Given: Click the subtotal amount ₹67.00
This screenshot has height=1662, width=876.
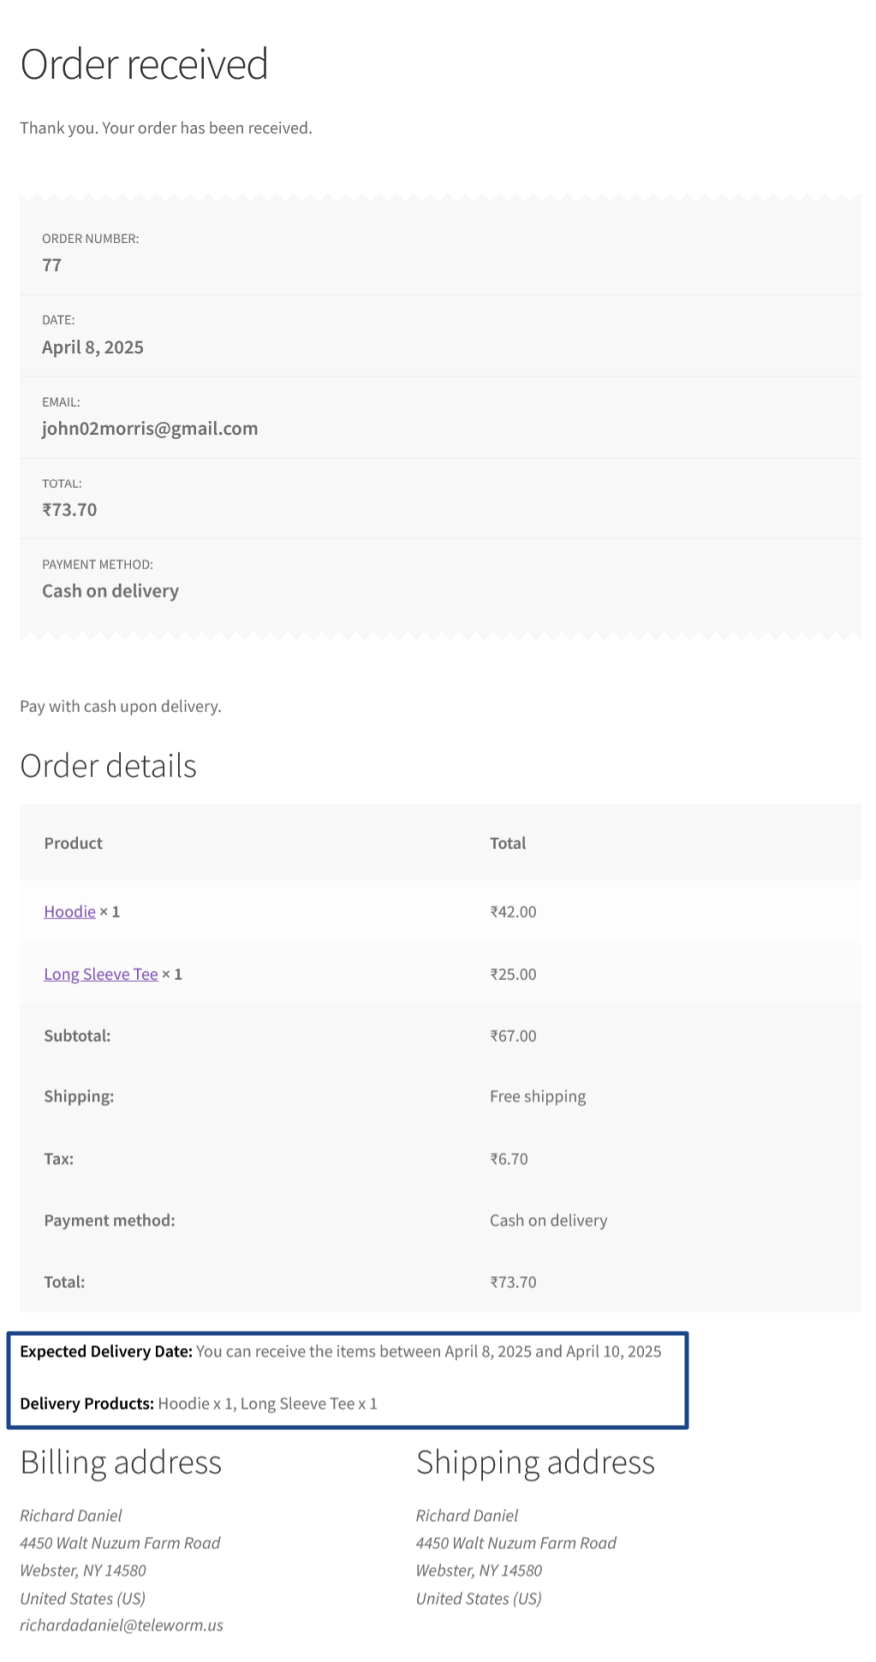Looking at the screenshot, I should click(513, 1036).
